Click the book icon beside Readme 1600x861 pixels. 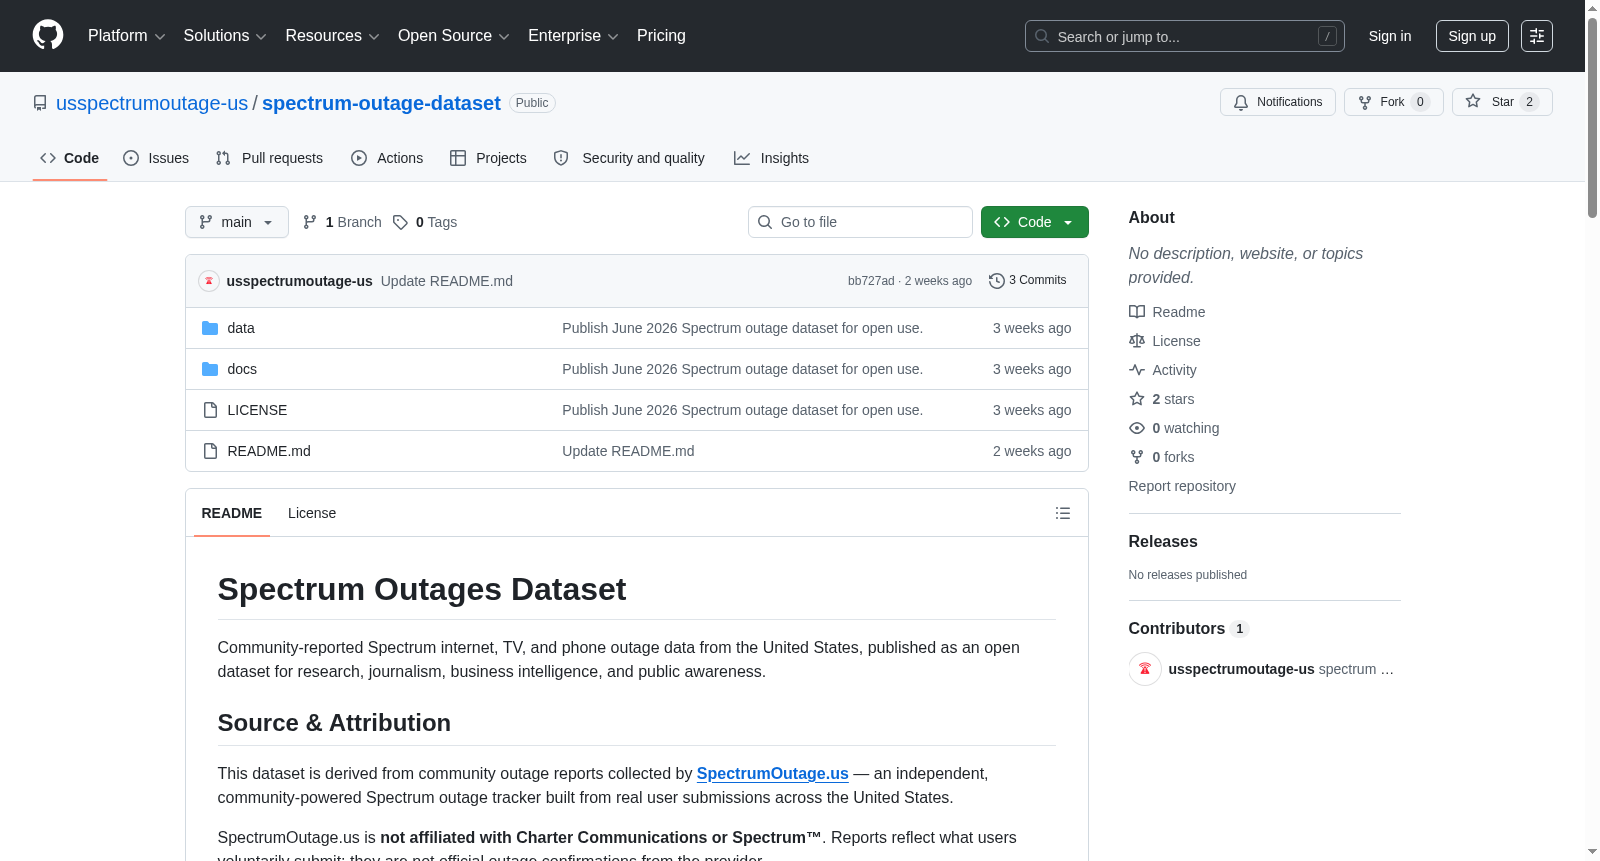click(x=1137, y=312)
